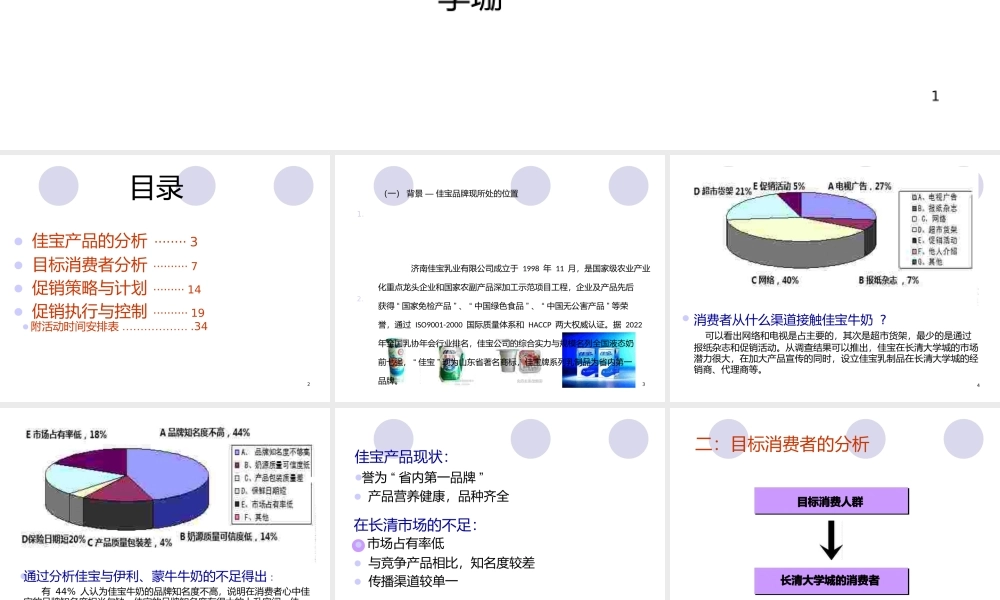
Task: Click the purple box 长清大学城的消费者
Action: tap(831, 580)
